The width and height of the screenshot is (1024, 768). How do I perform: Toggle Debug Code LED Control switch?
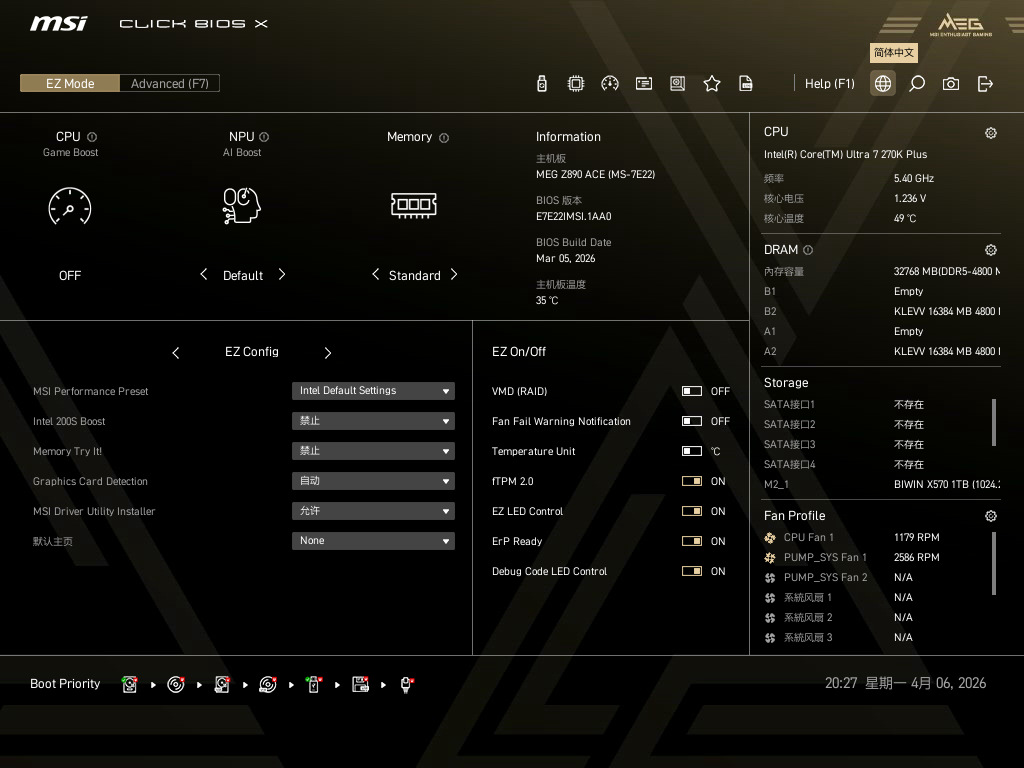[692, 571]
